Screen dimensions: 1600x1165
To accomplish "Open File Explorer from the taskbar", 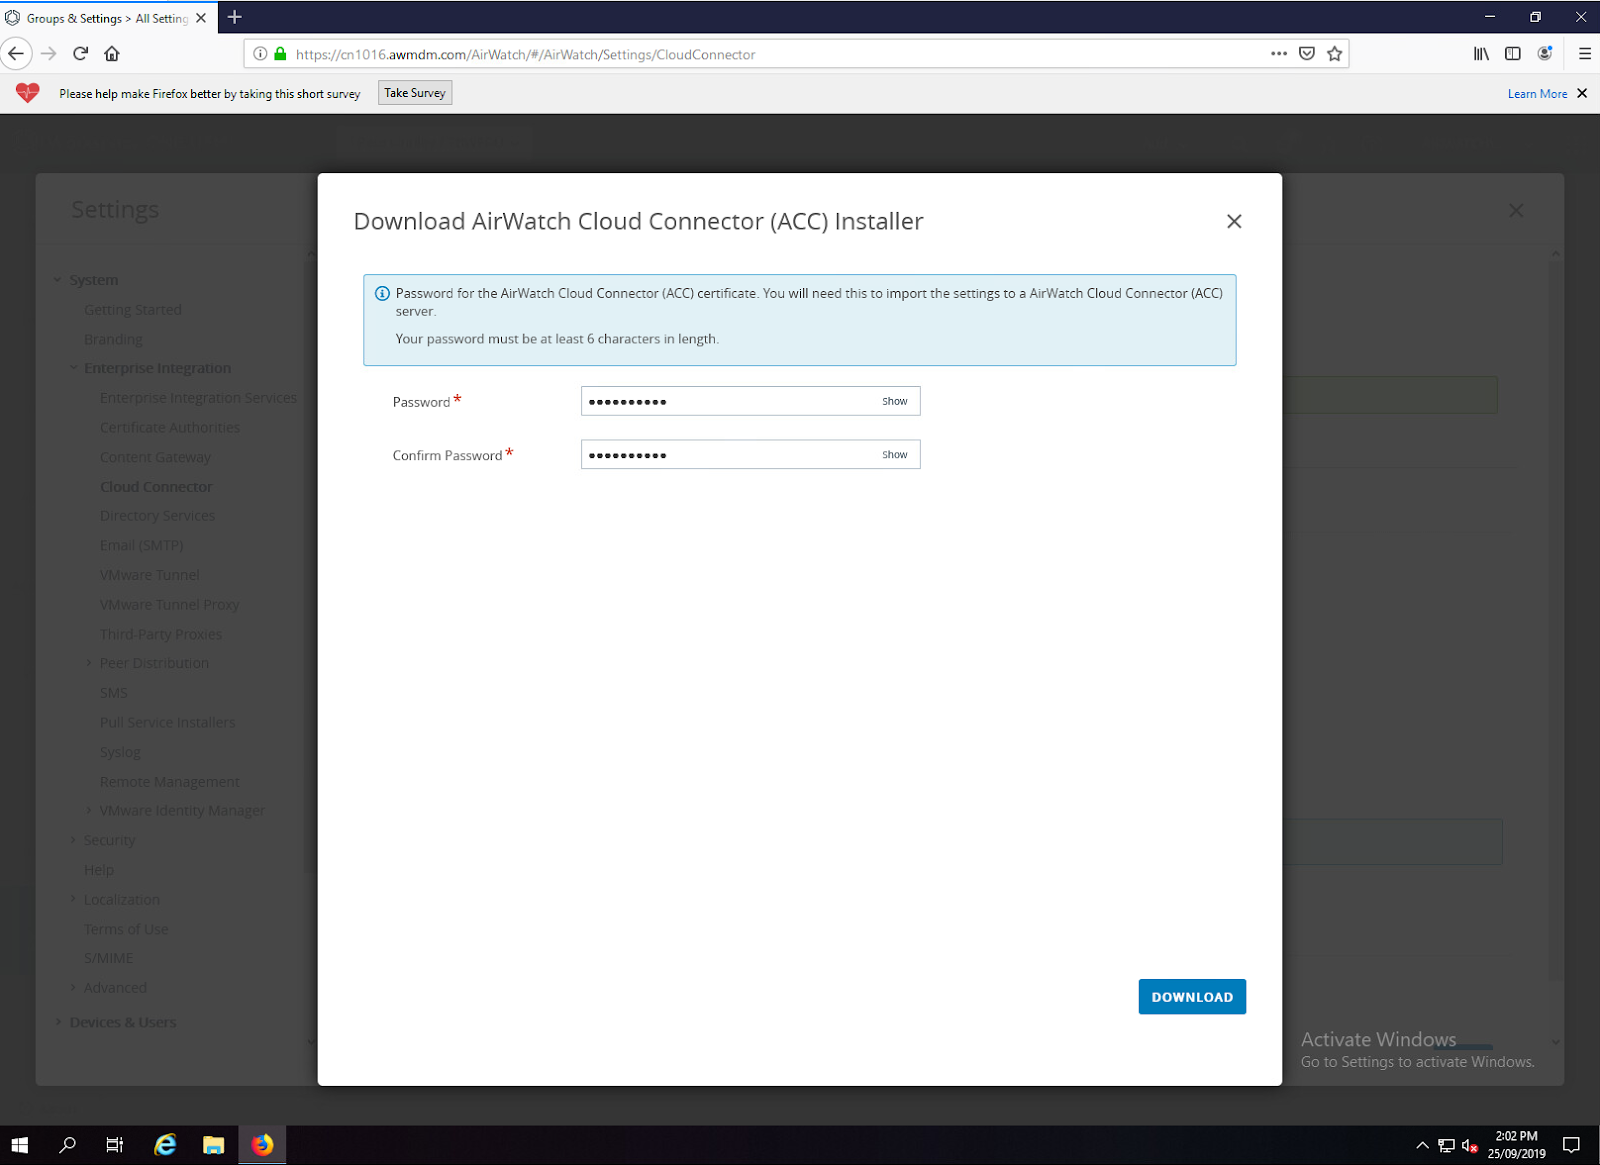I will tap(213, 1145).
